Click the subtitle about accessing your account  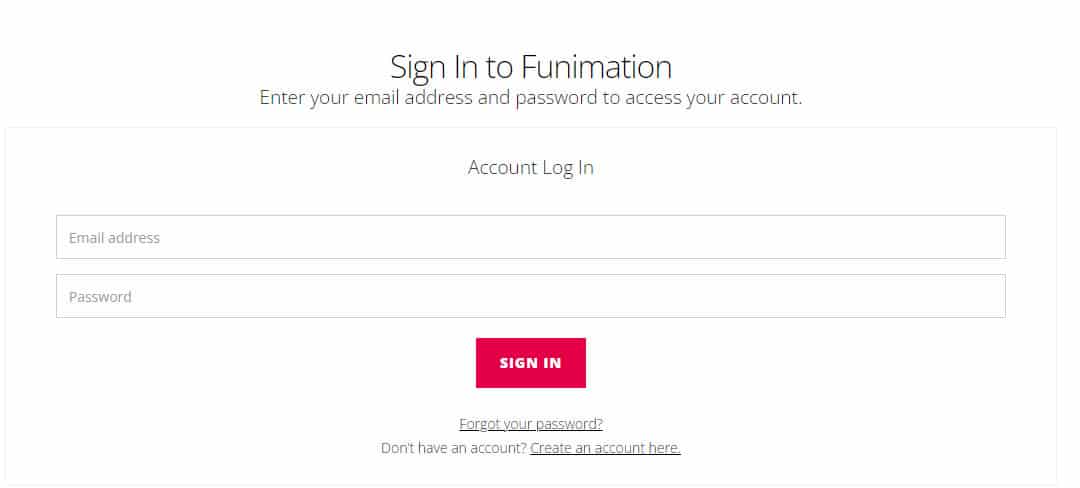[530, 98]
